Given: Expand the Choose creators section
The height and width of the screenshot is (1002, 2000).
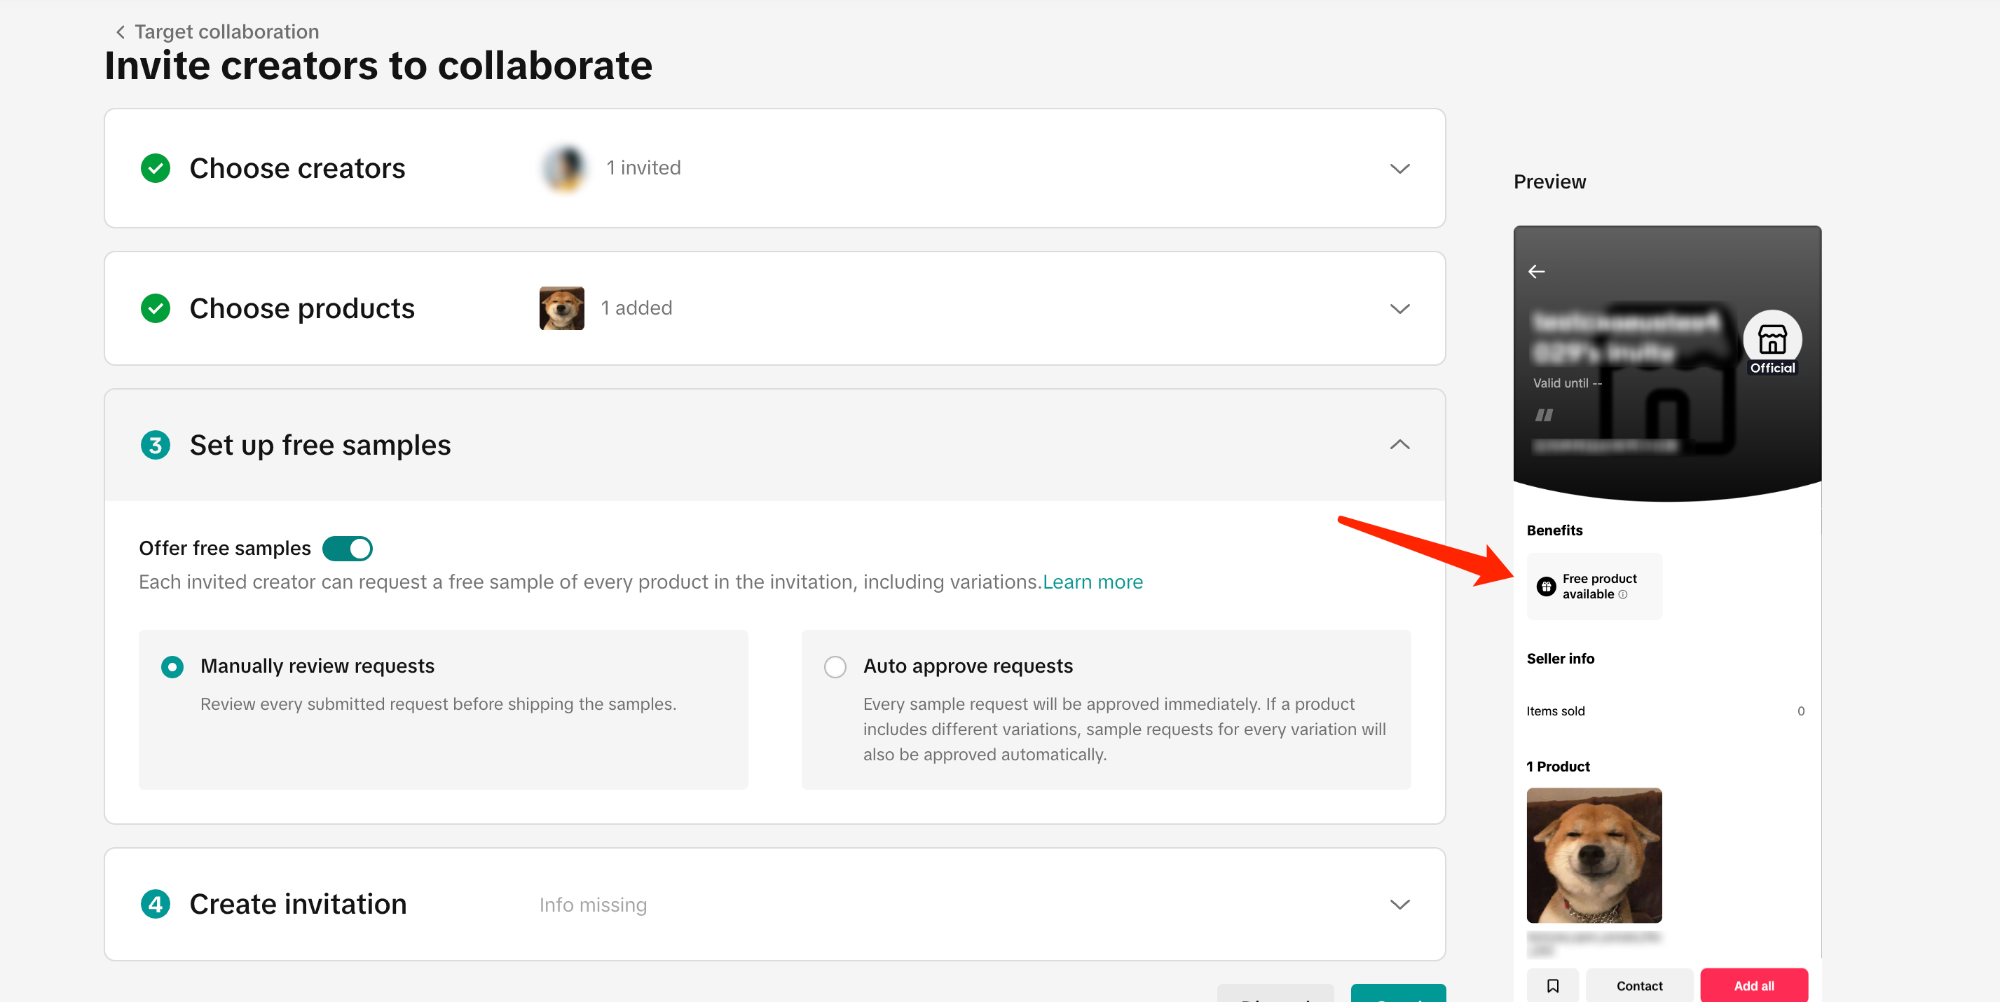Looking at the screenshot, I should 1399,169.
